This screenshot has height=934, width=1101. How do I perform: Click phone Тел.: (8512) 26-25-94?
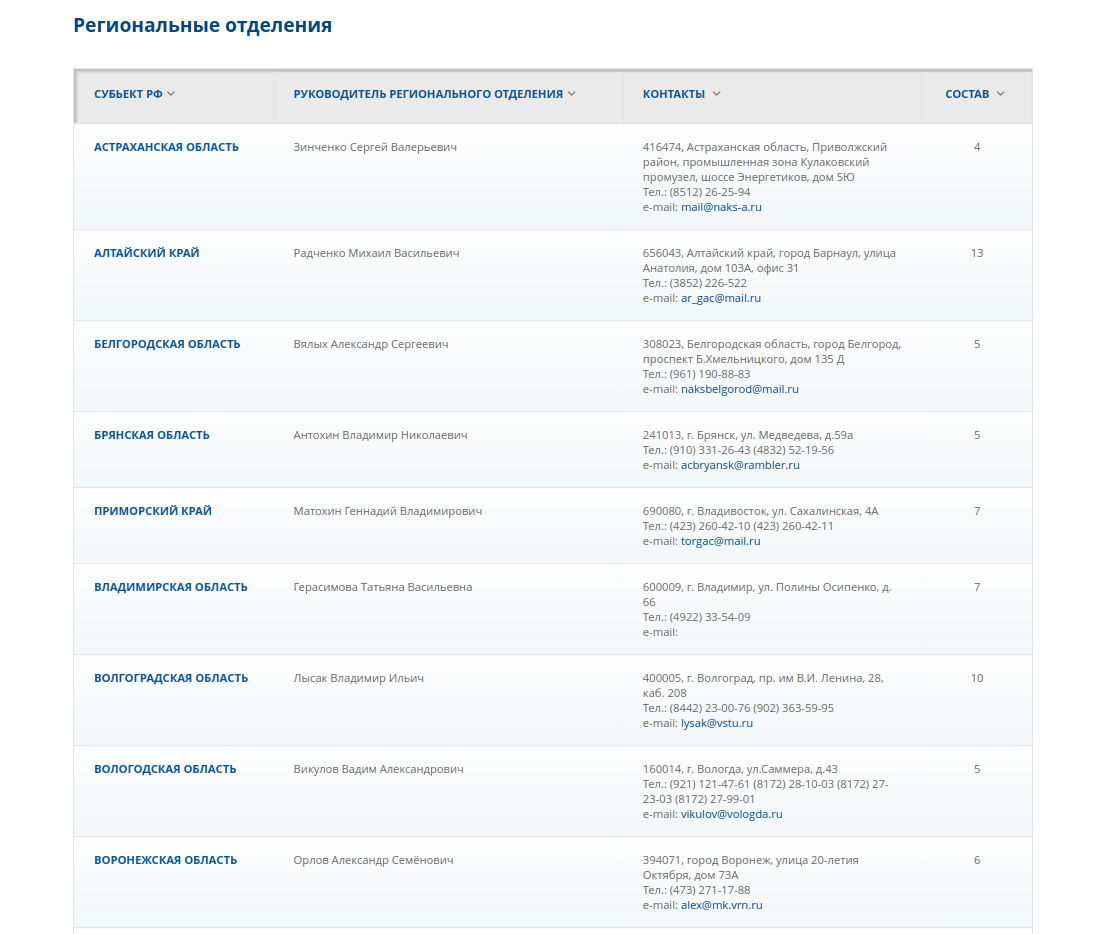(x=697, y=192)
